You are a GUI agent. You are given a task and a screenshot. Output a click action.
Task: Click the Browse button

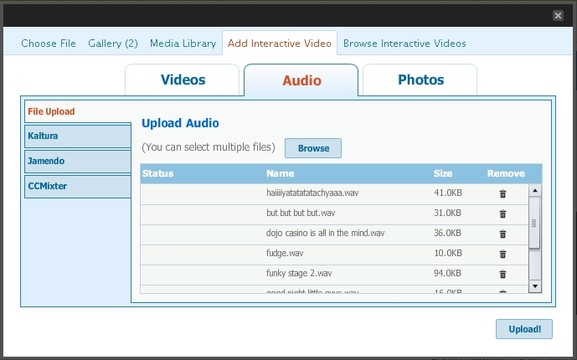pyautogui.click(x=313, y=148)
